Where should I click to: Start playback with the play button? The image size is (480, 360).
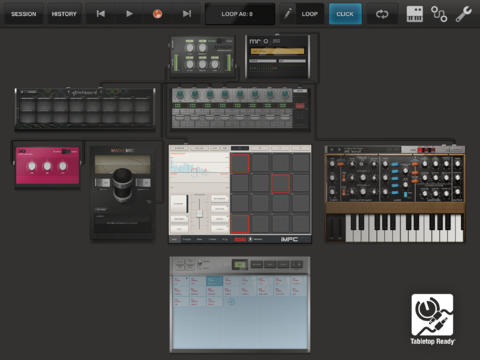click(x=129, y=14)
